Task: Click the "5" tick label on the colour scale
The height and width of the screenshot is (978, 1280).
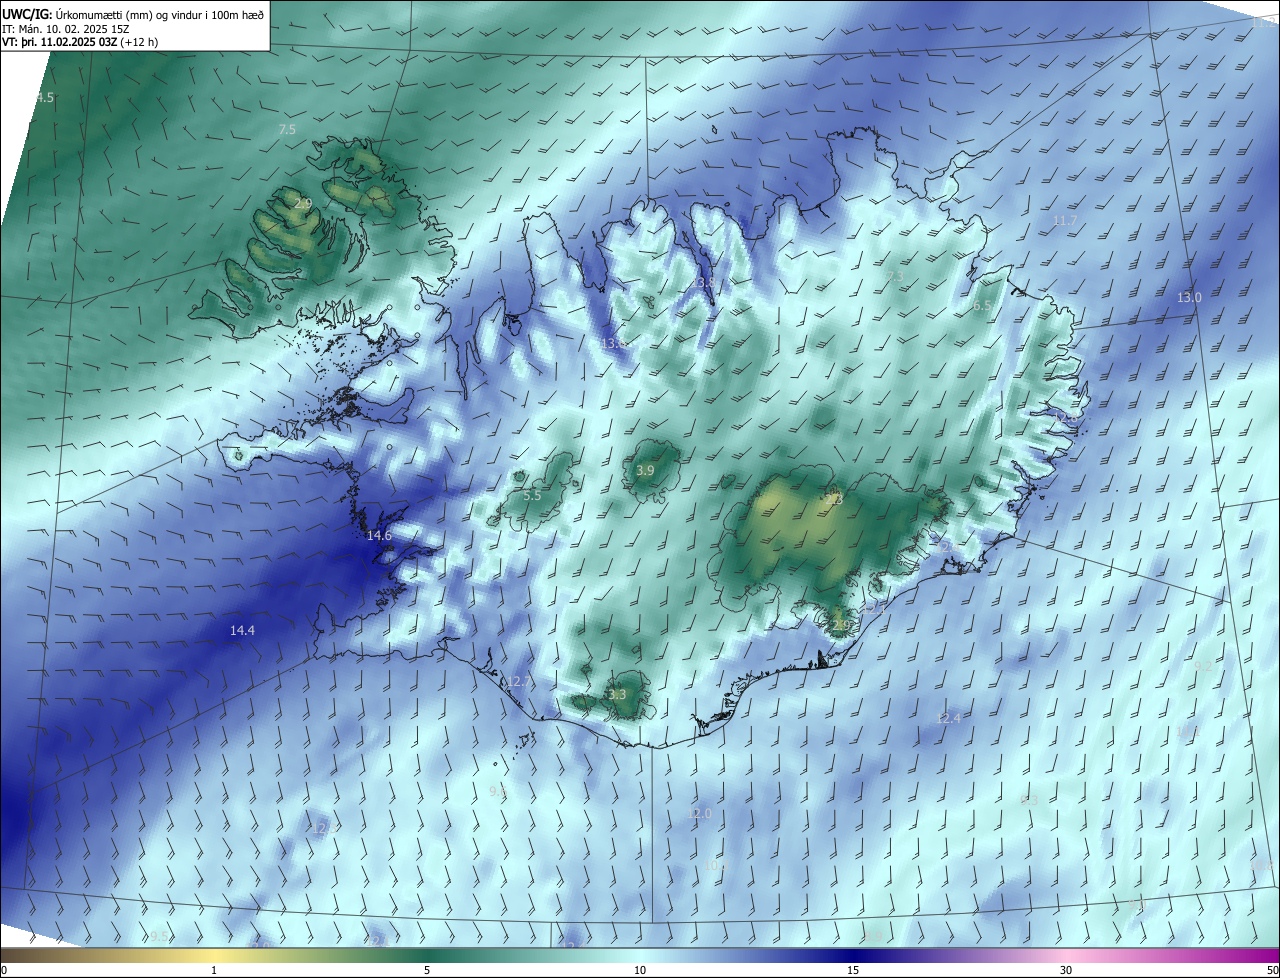Action: tap(427, 971)
